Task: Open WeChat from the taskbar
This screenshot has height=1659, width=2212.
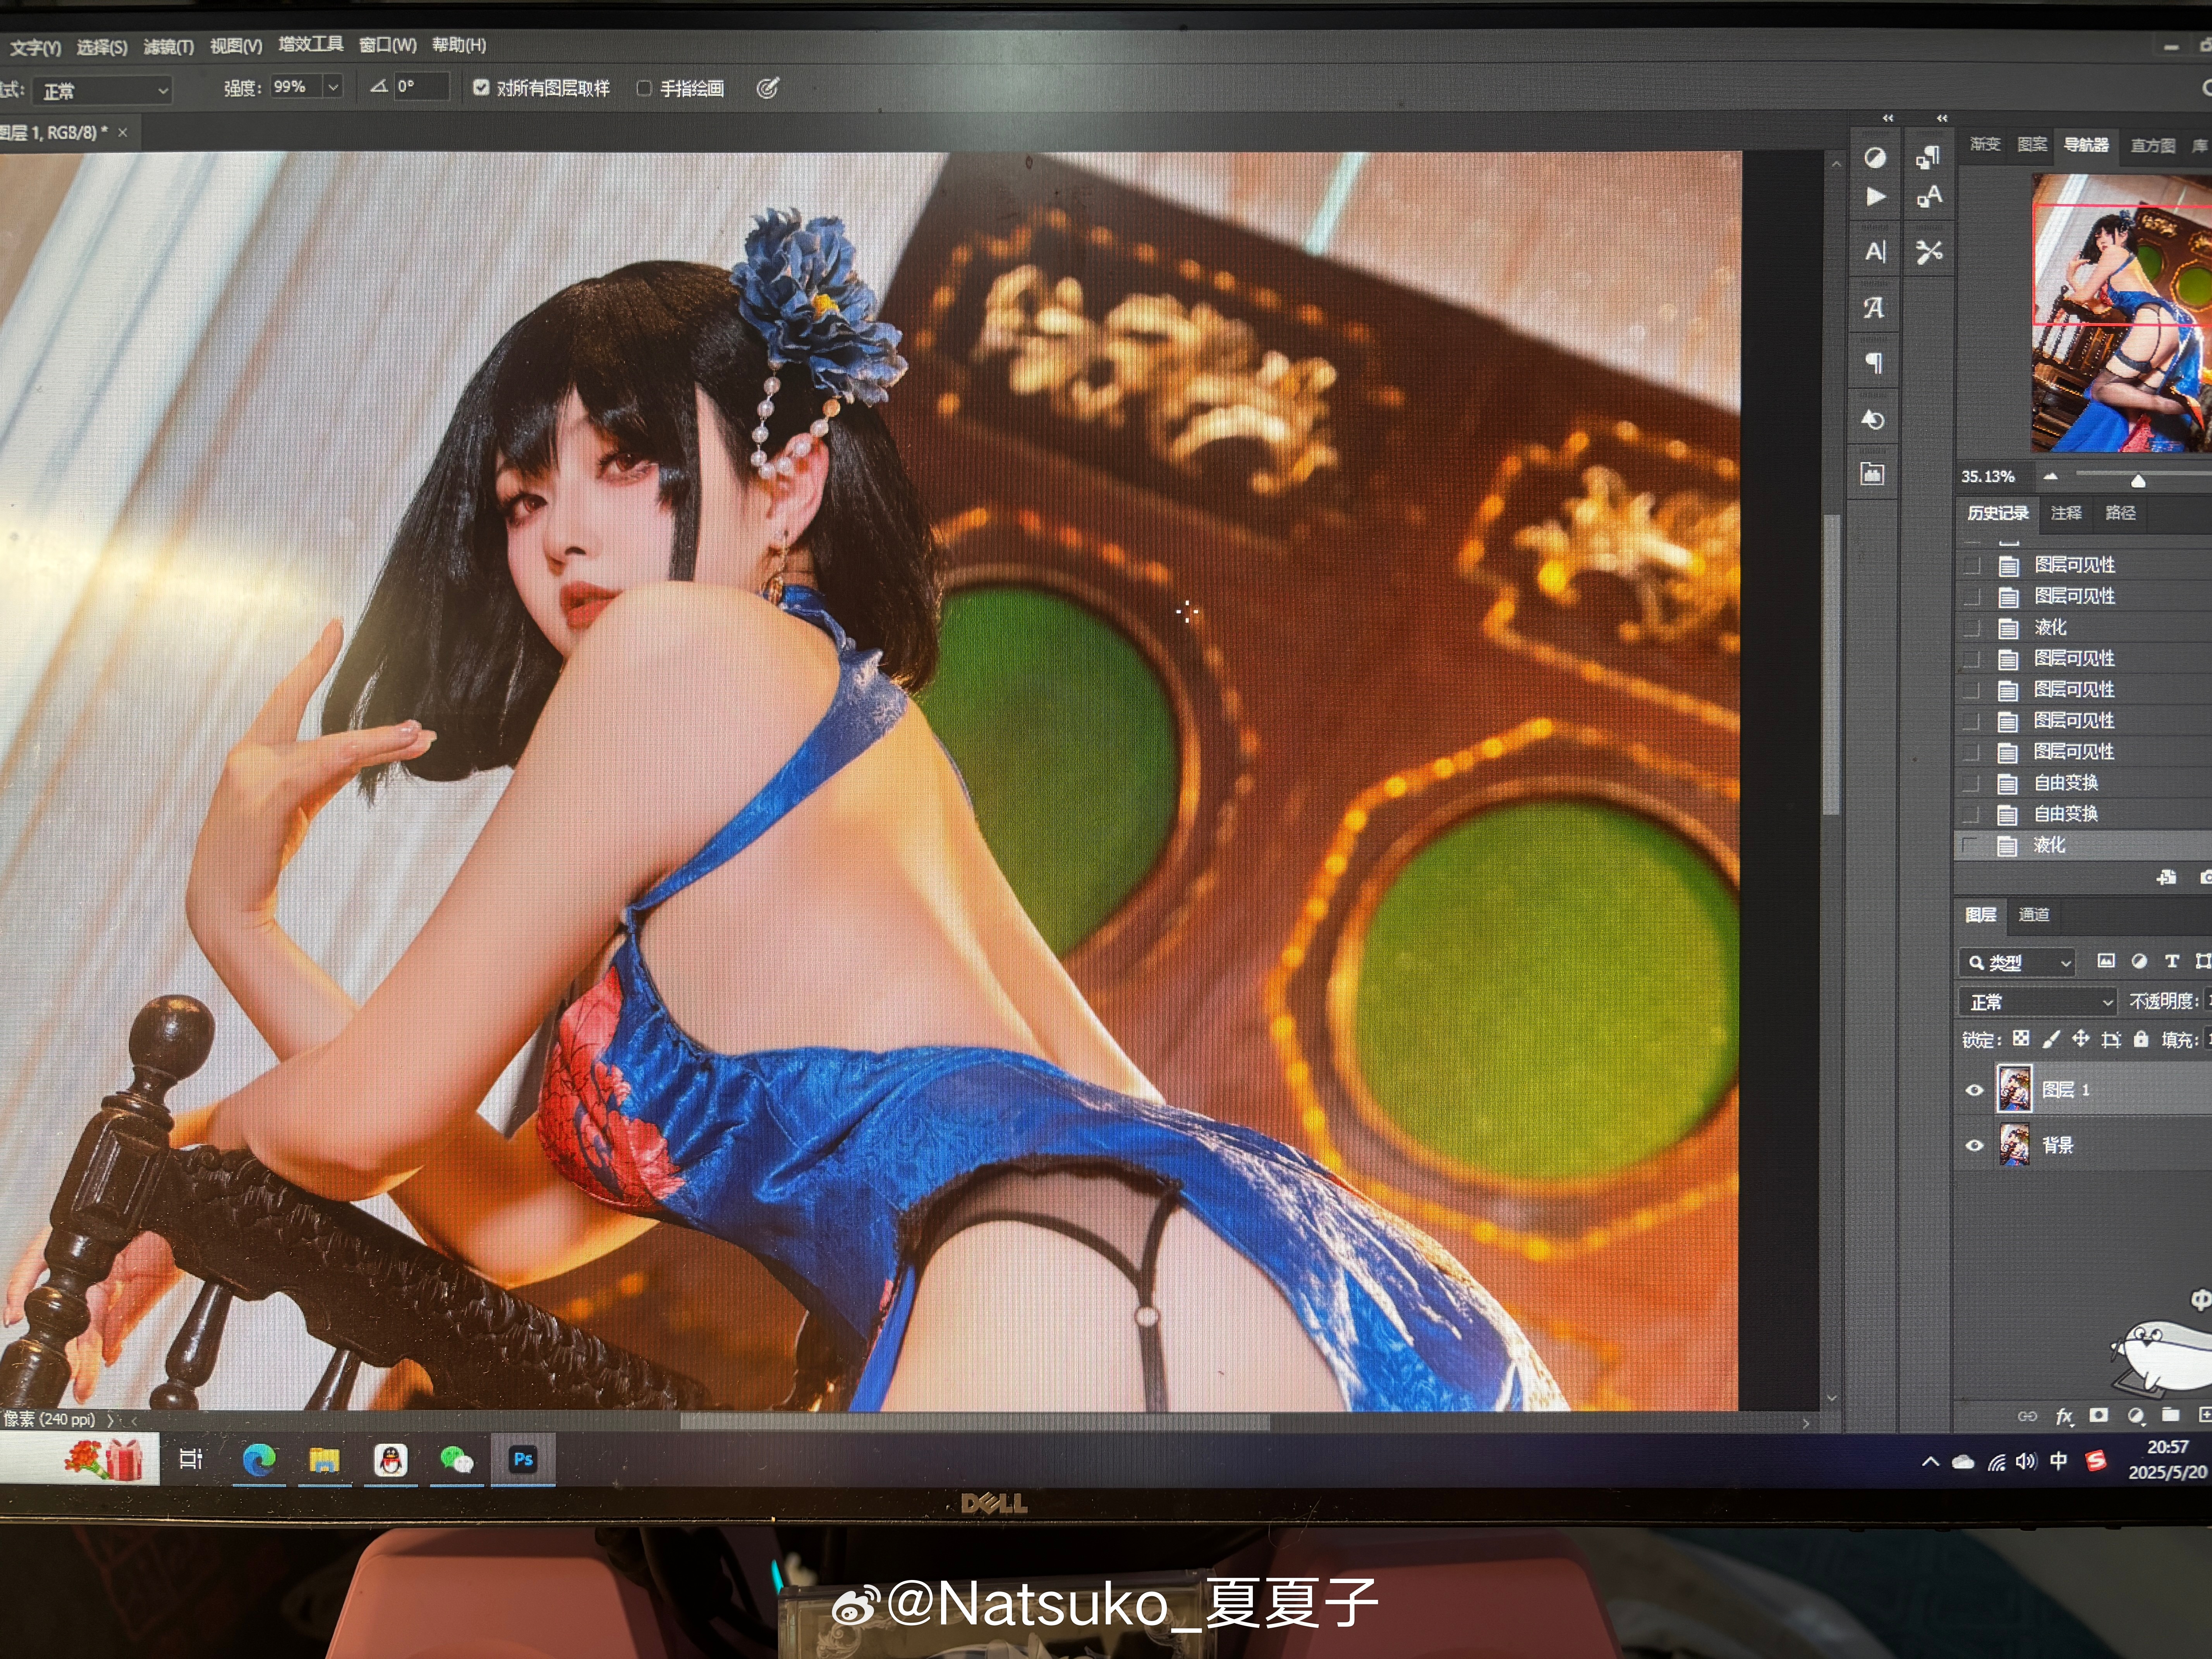Action: click(457, 1460)
